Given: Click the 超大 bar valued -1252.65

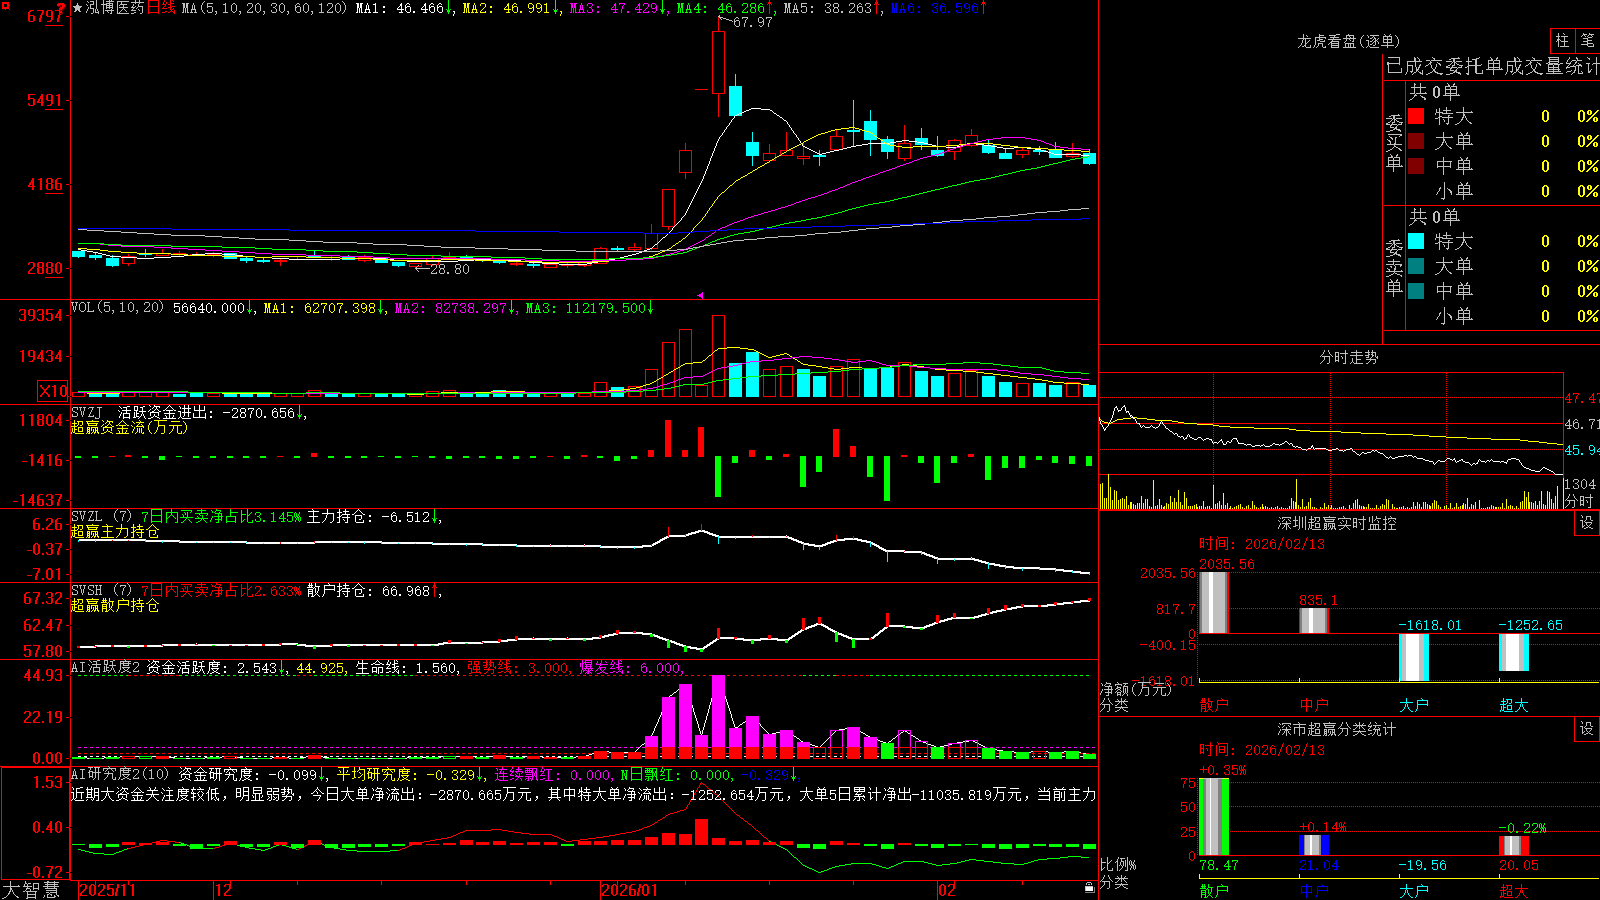Looking at the screenshot, I should [1513, 652].
